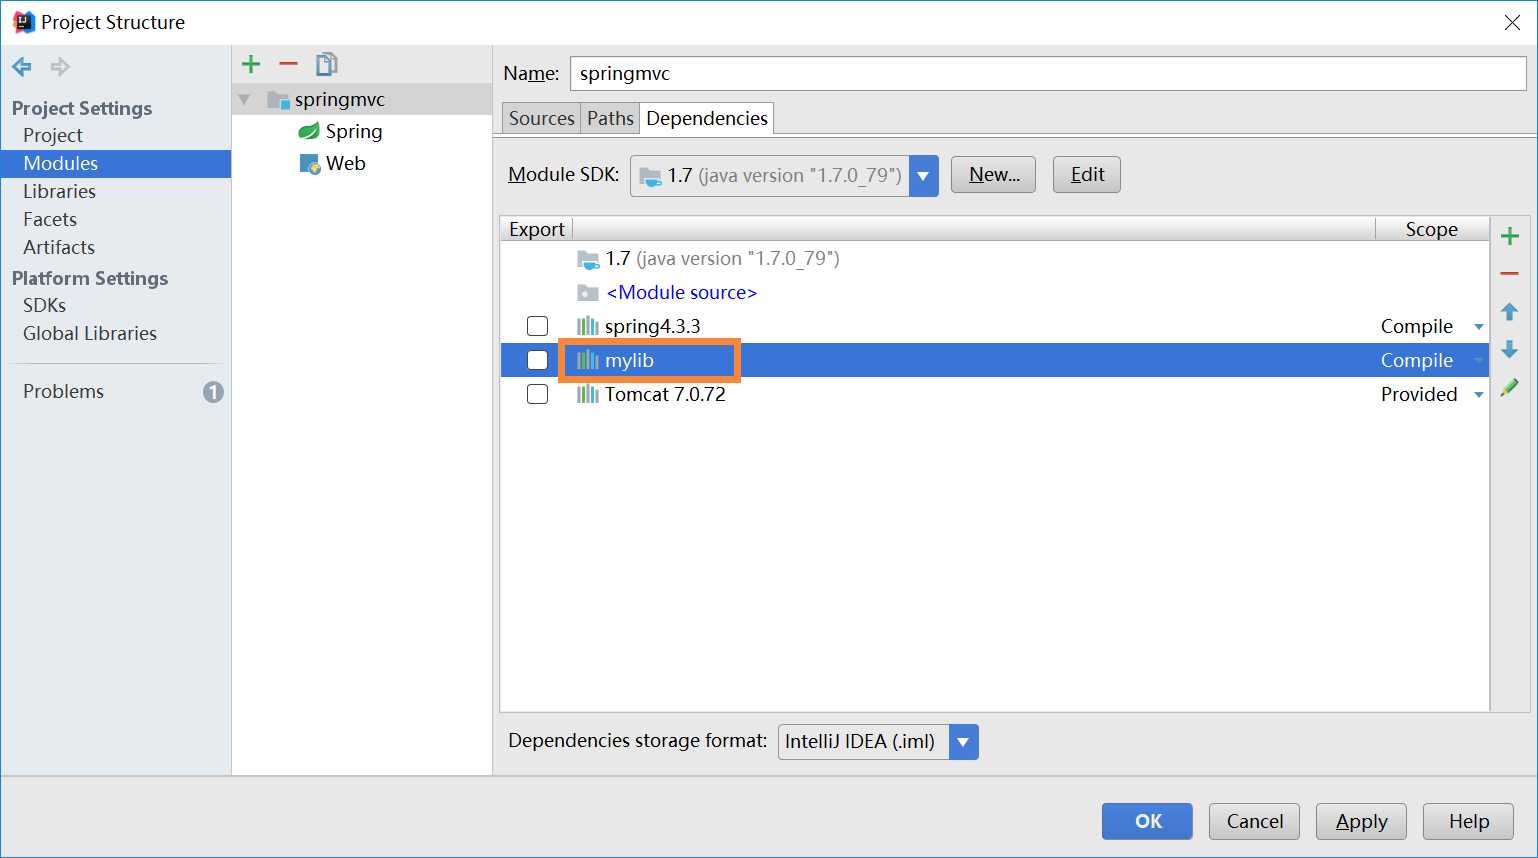Open SDKs under Platform Settings
Image resolution: width=1538 pixels, height=858 pixels.
coord(44,305)
